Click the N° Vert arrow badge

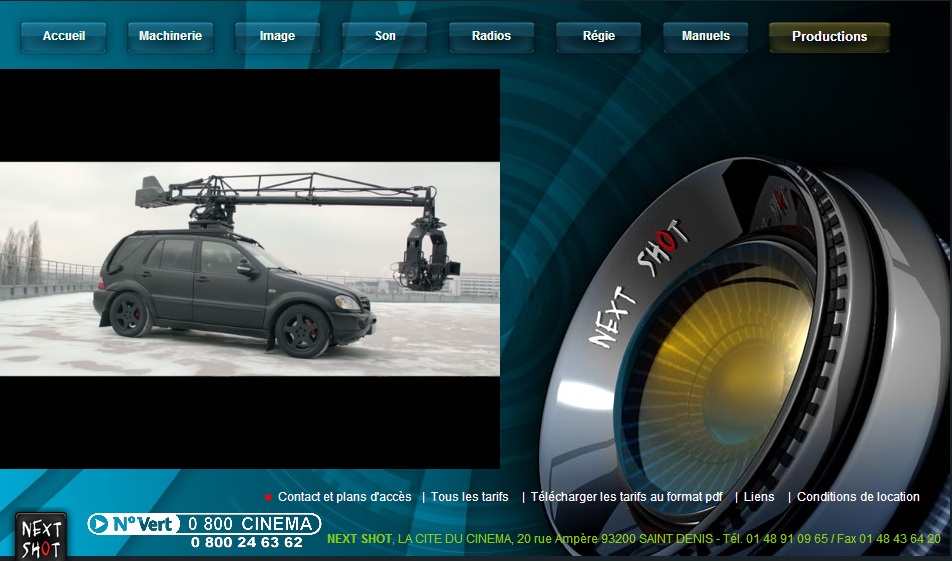click(x=134, y=524)
